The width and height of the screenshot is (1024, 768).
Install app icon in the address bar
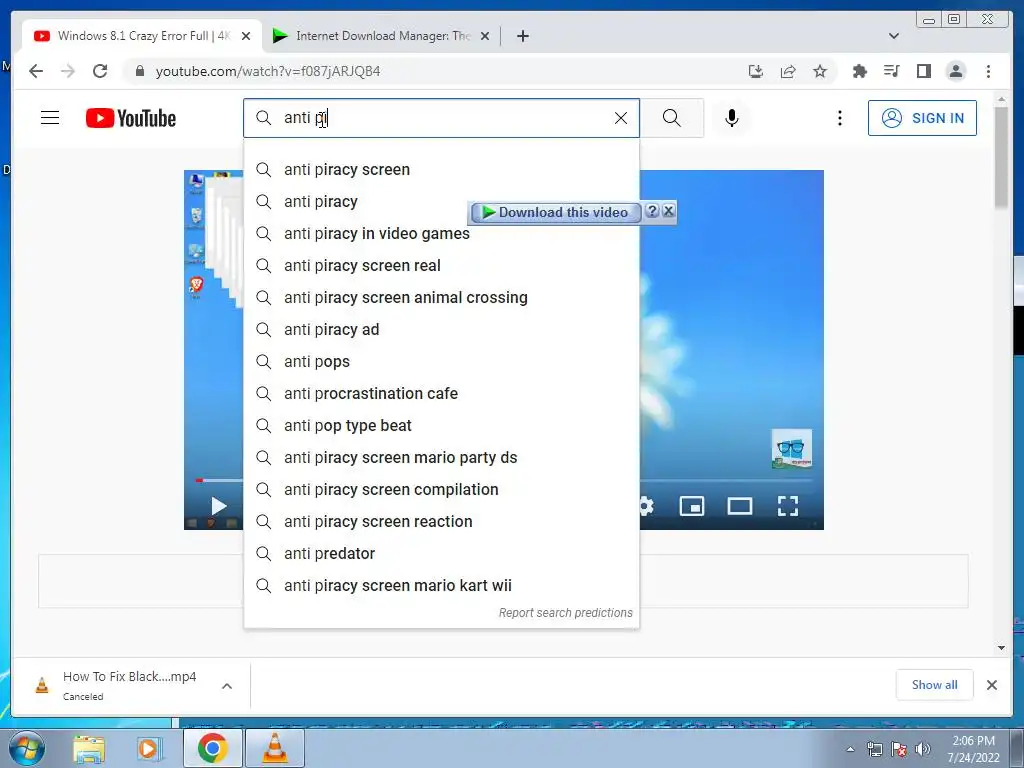tap(756, 71)
